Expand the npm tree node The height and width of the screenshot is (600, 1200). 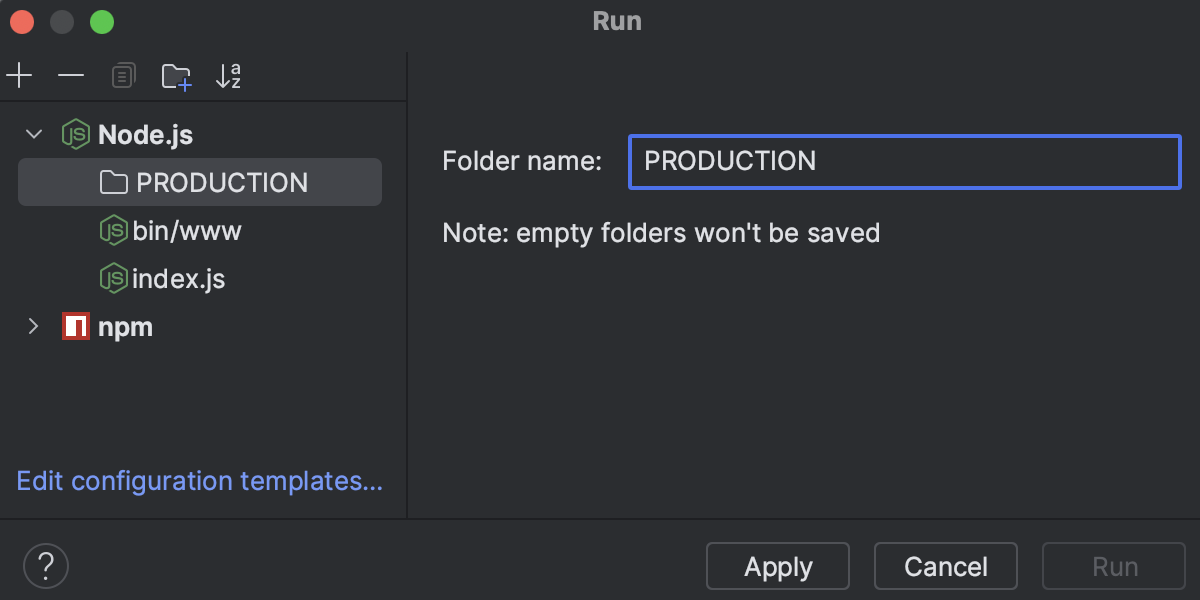[x=34, y=326]
